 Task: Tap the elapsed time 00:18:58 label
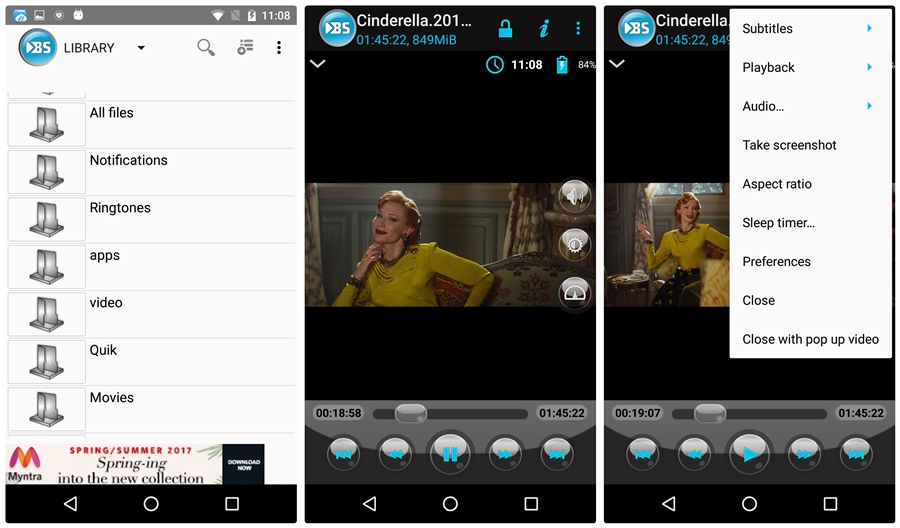339,413
